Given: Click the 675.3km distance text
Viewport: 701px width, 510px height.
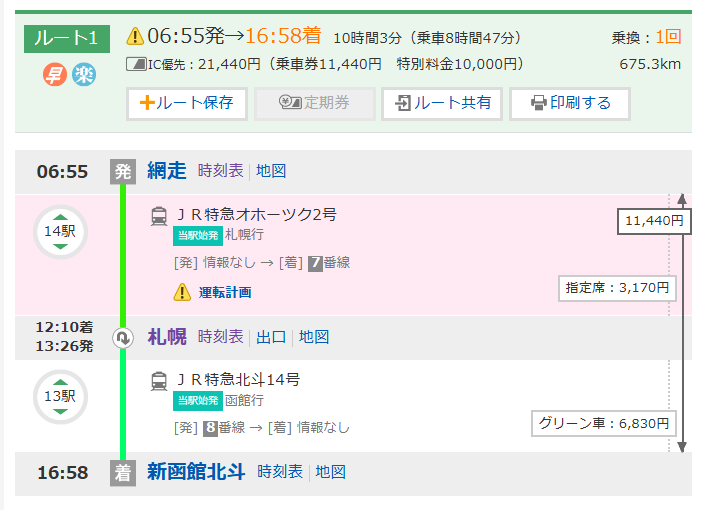Looking at the screenshot, I should click(650, 64).
